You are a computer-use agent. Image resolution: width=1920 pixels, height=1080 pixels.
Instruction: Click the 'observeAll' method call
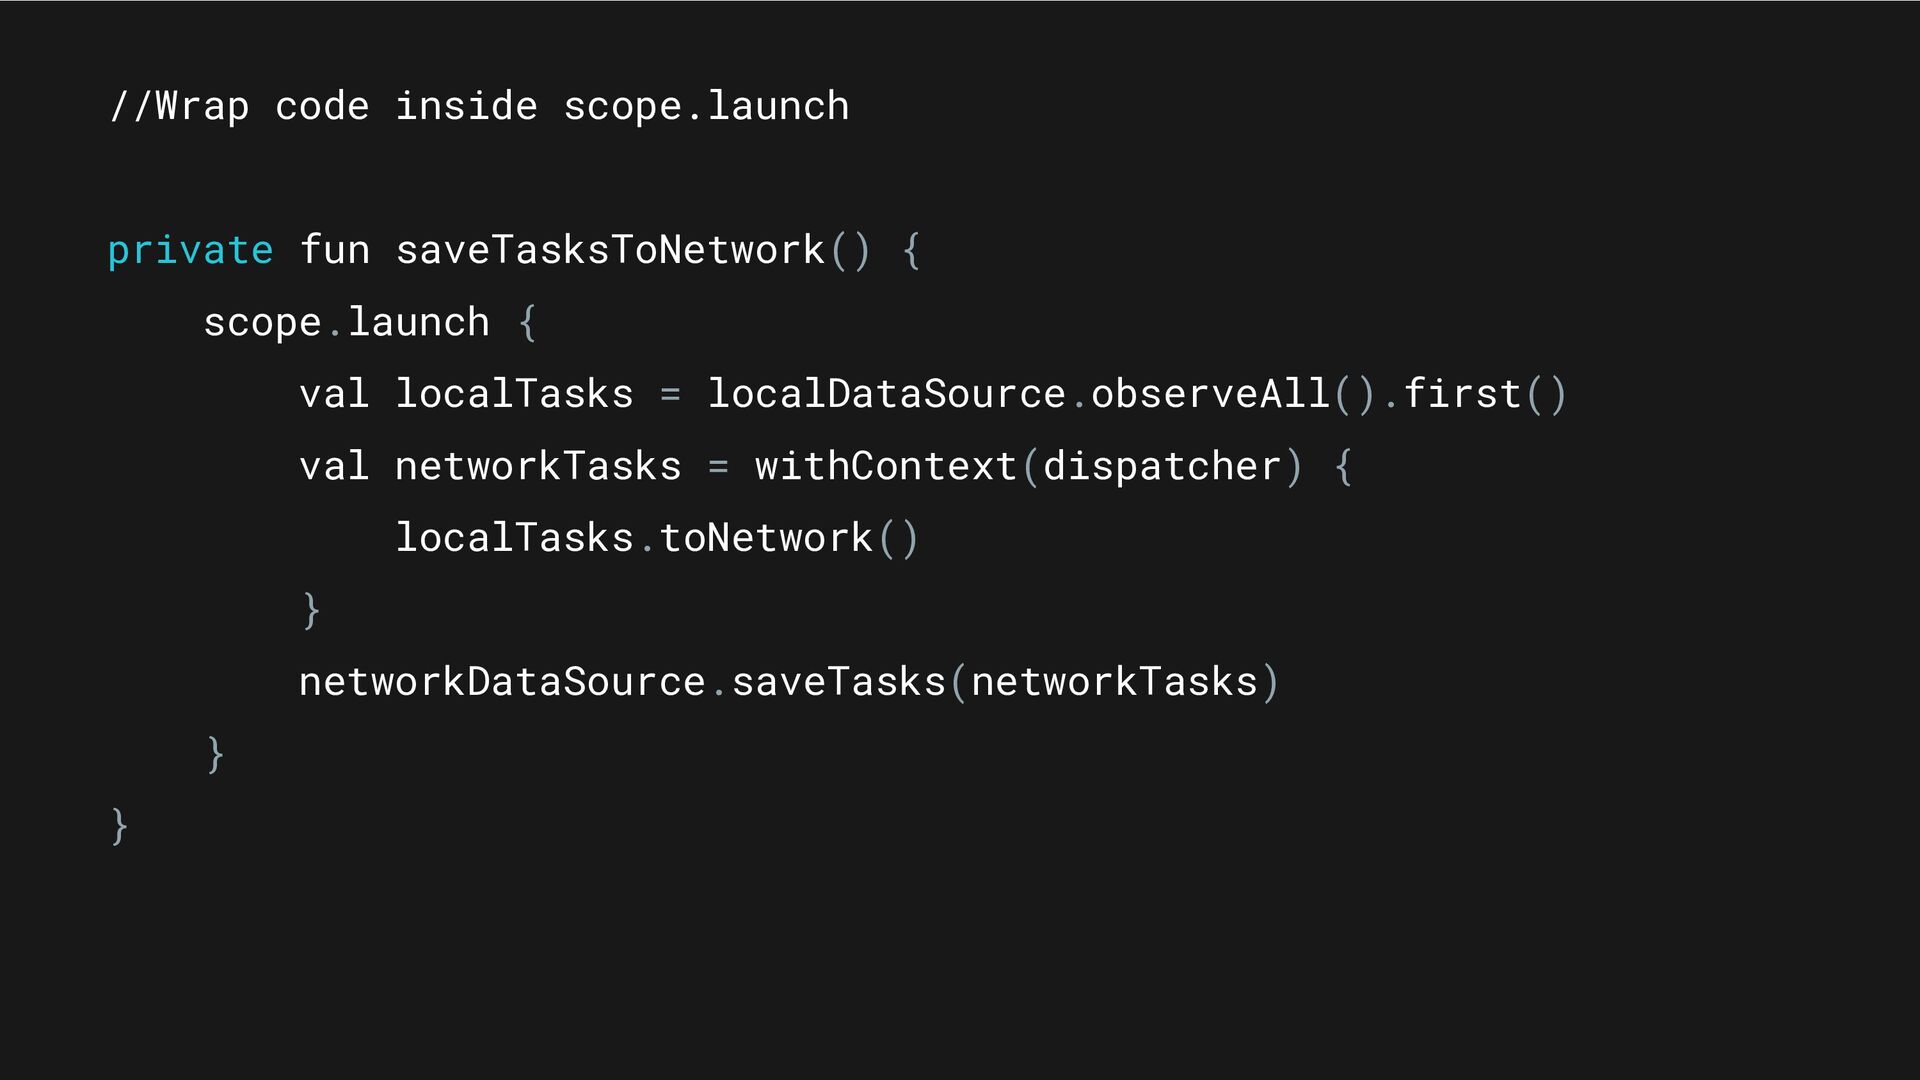click(1210, 393)
